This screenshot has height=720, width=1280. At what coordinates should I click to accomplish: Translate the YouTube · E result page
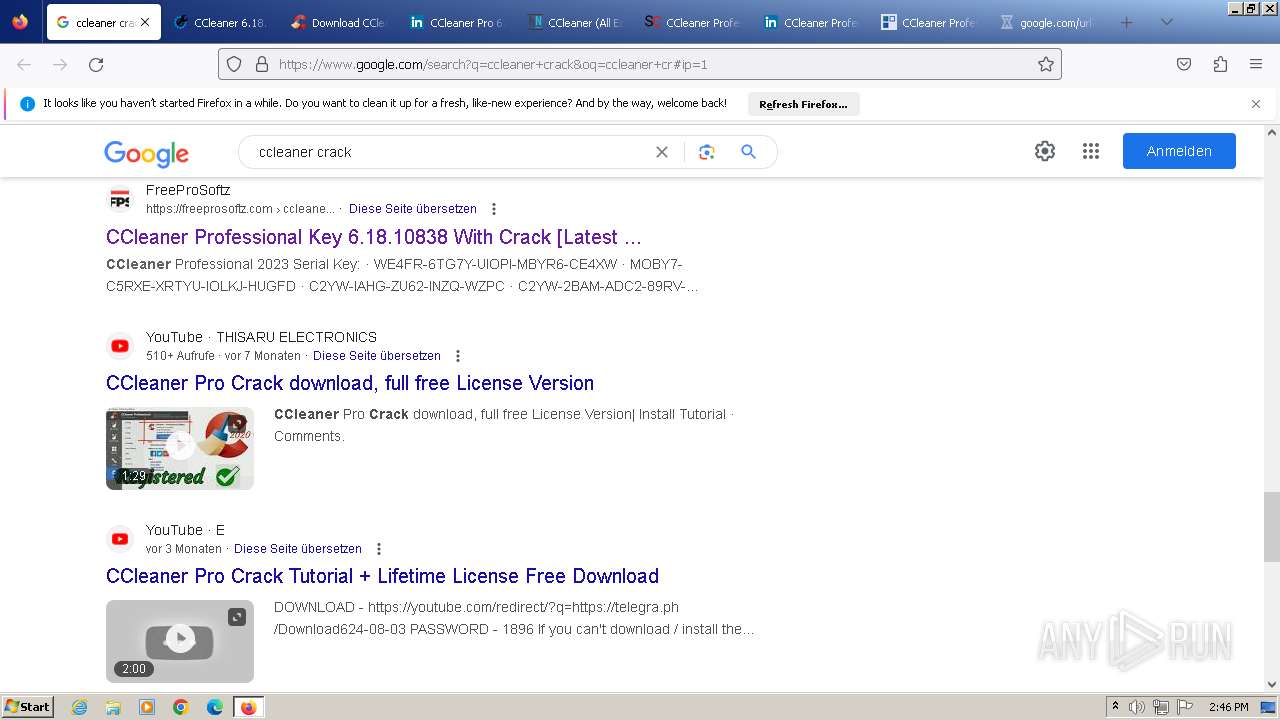coord(298,549)
